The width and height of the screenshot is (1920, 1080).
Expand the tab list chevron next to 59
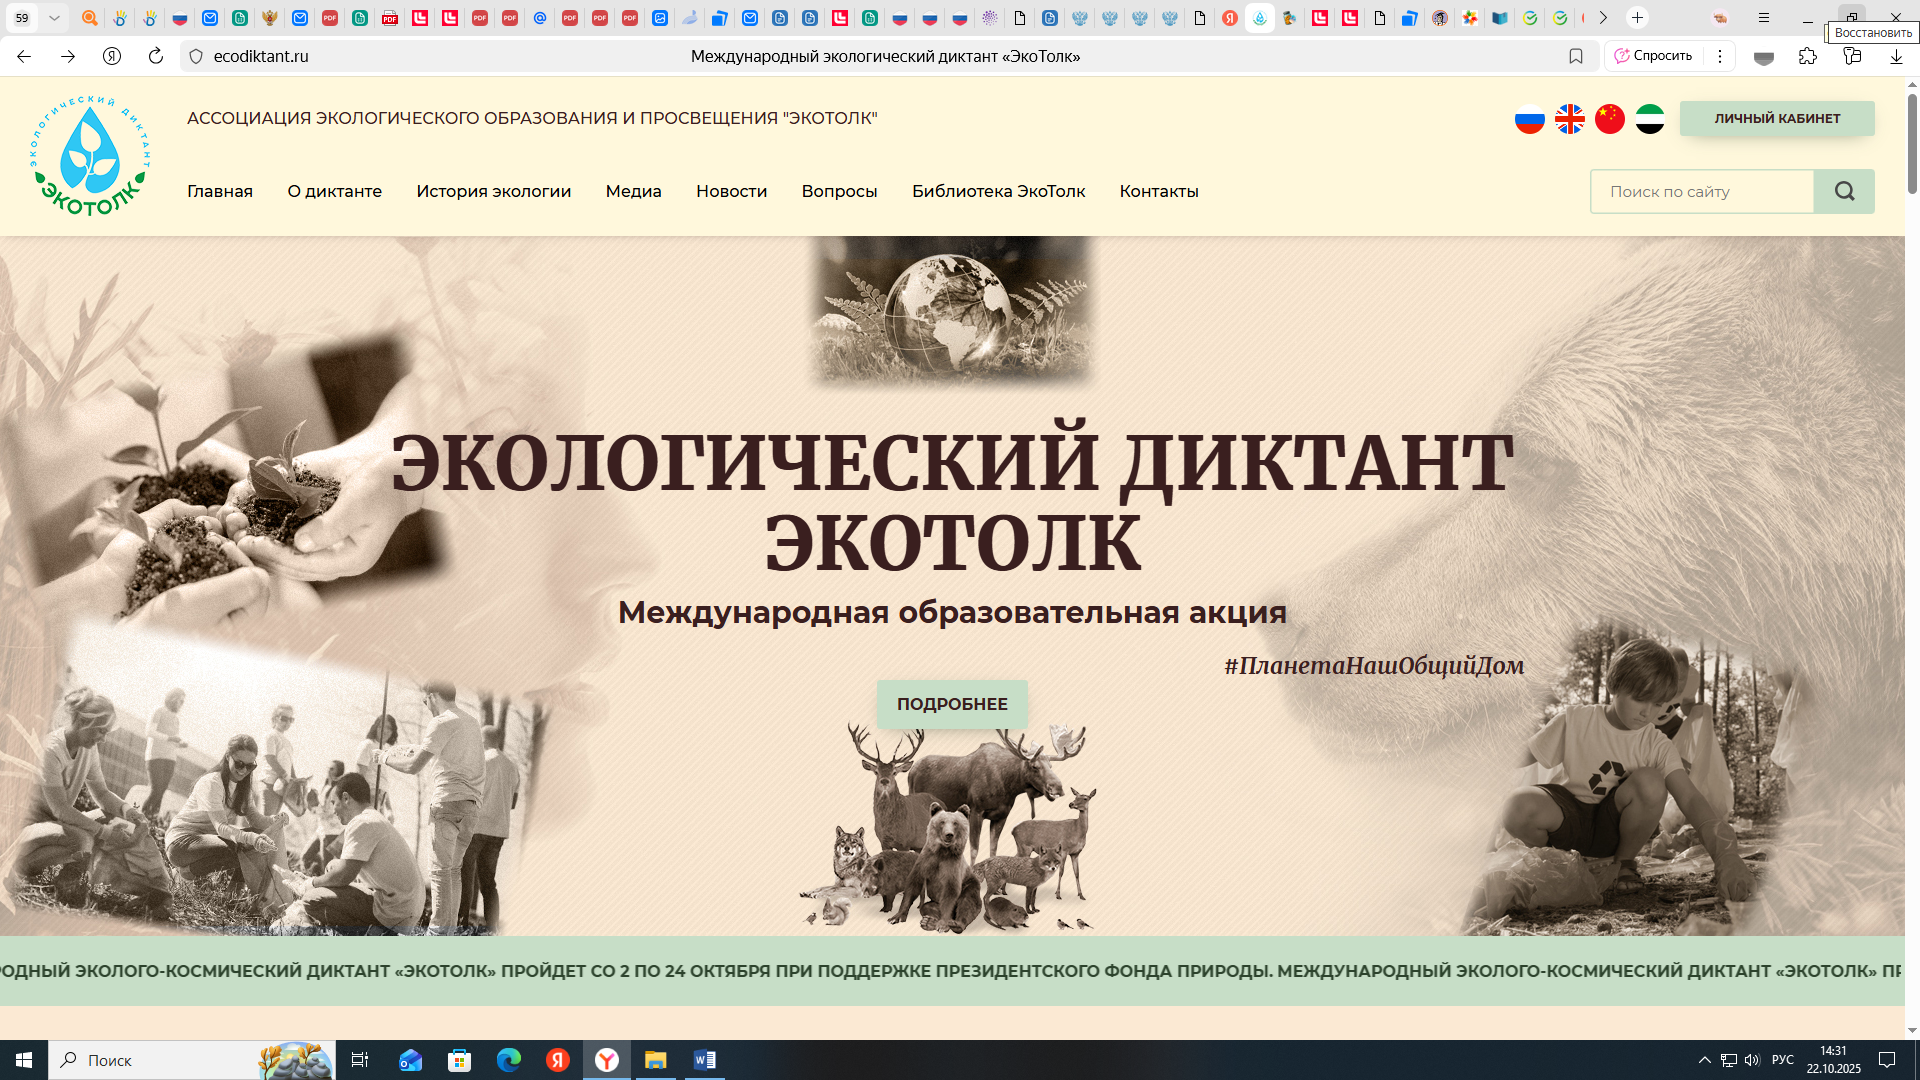pyautogui.click(x=55, y=18)
